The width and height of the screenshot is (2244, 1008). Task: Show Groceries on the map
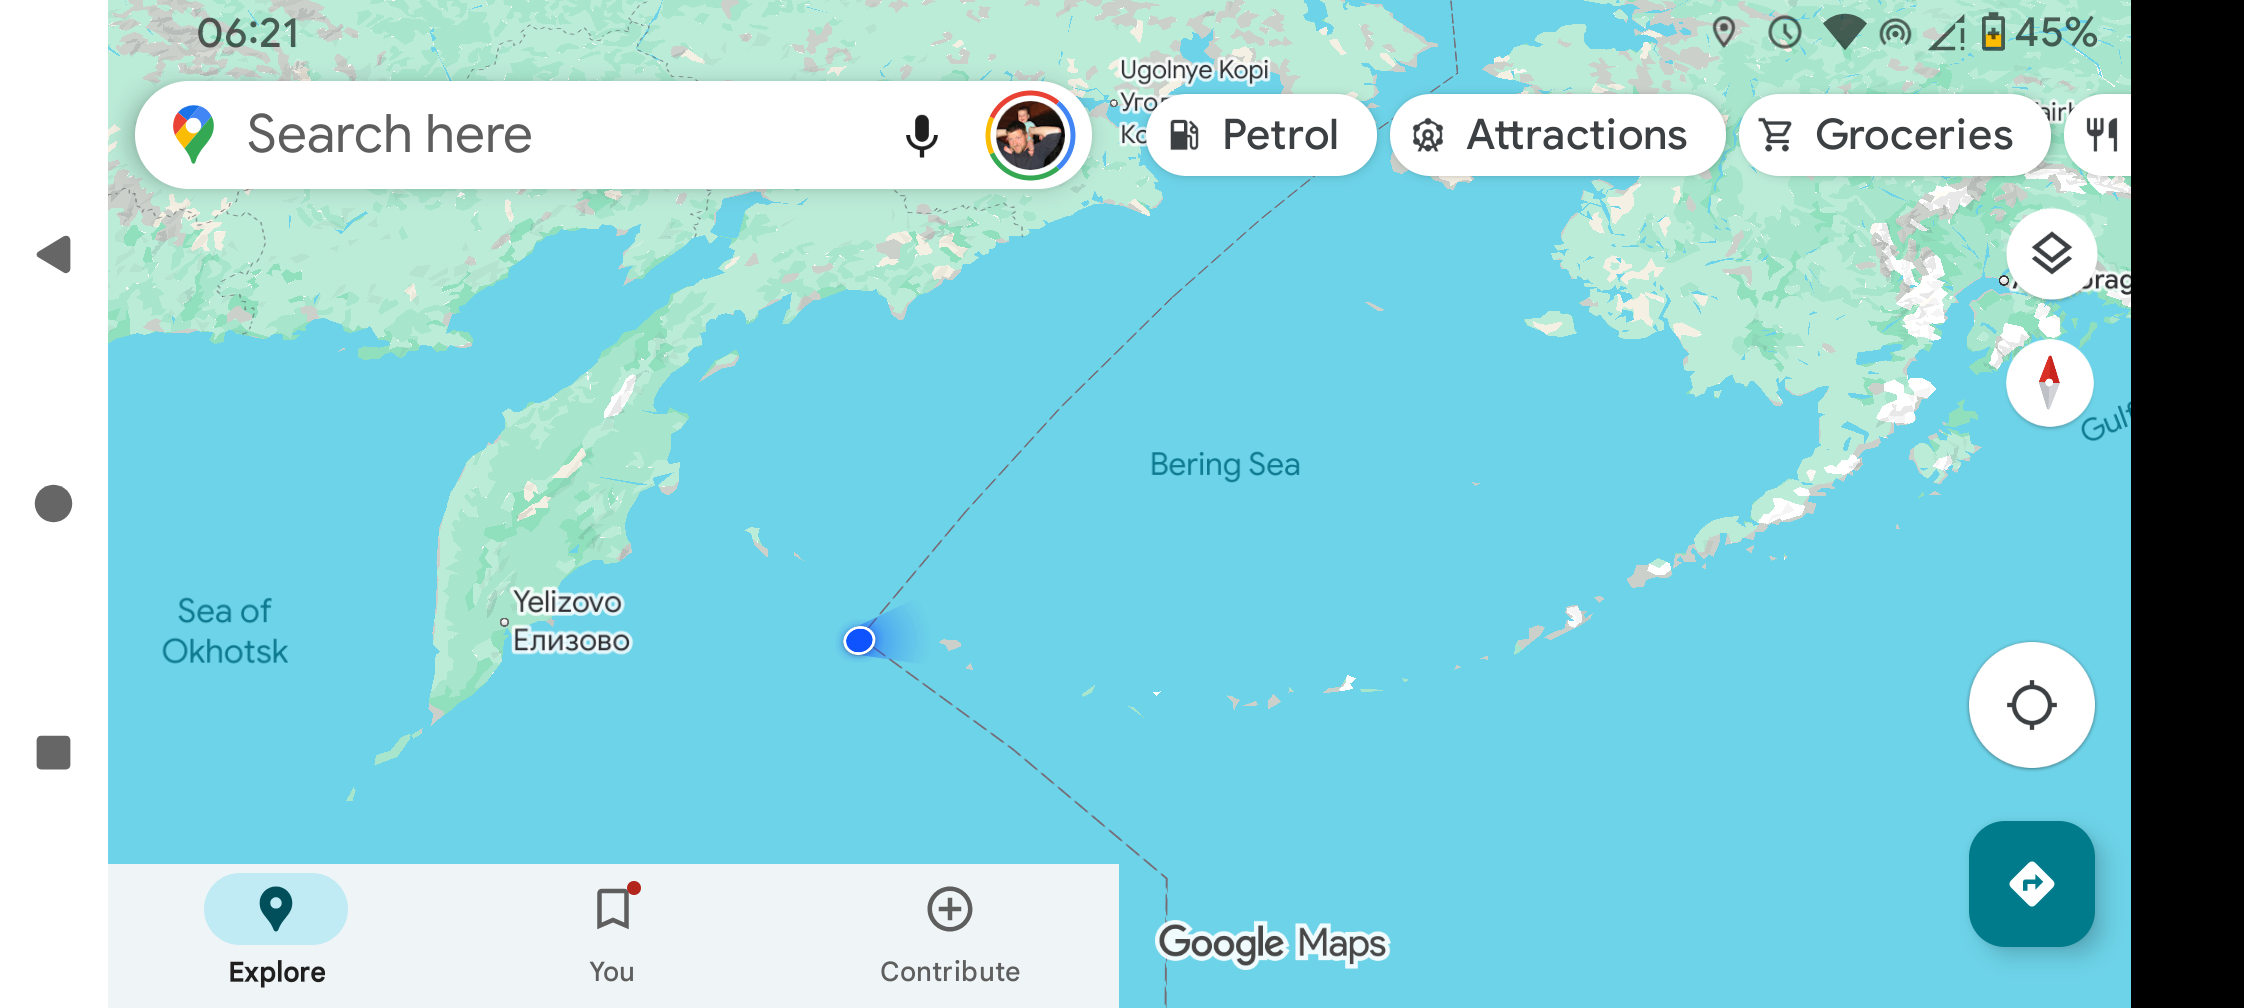[x=1894, y=135]
